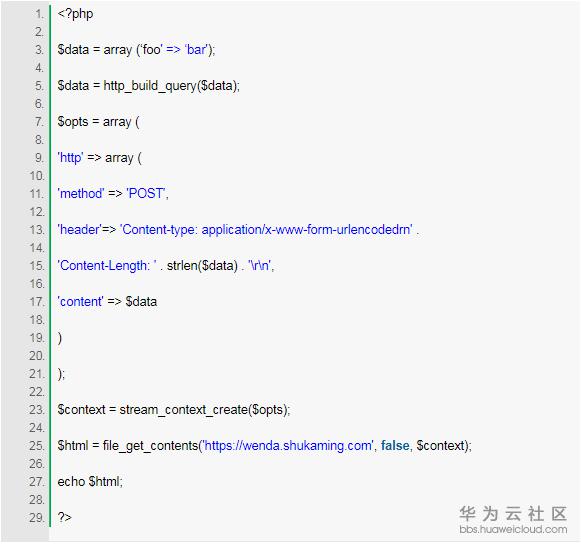The image size is (581, 544).
Task: Click the "'method' => 'POST'," line
Action: click(113, 193)
